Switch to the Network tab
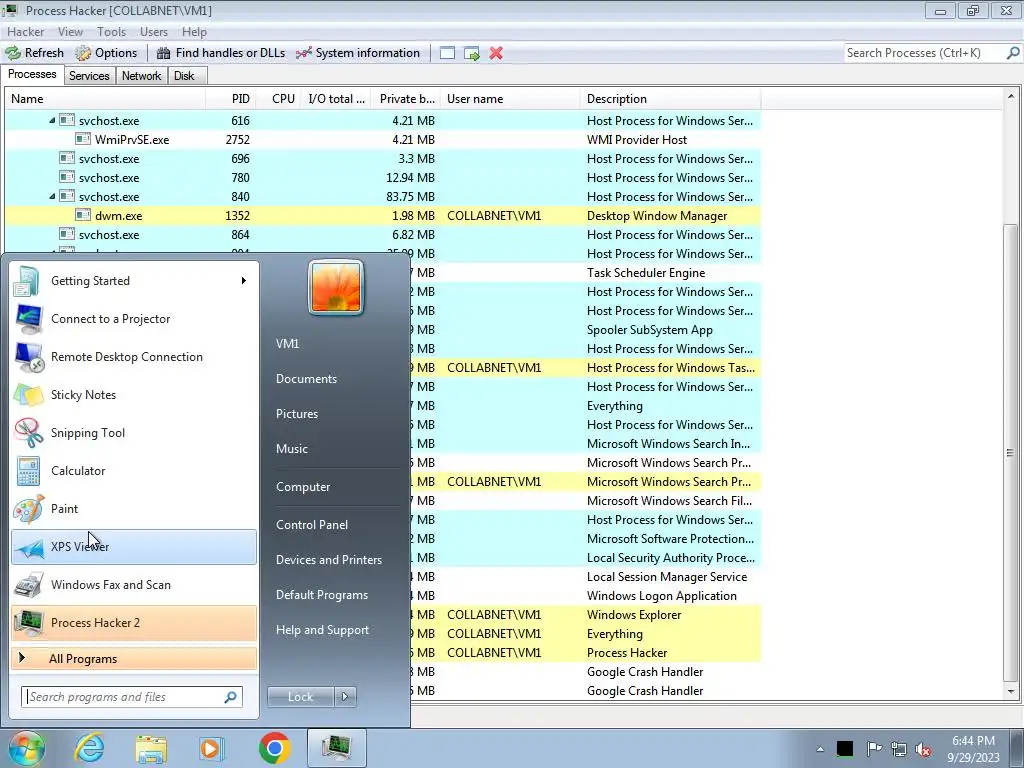The image size is (1024, 768). [x=141, y=76]
